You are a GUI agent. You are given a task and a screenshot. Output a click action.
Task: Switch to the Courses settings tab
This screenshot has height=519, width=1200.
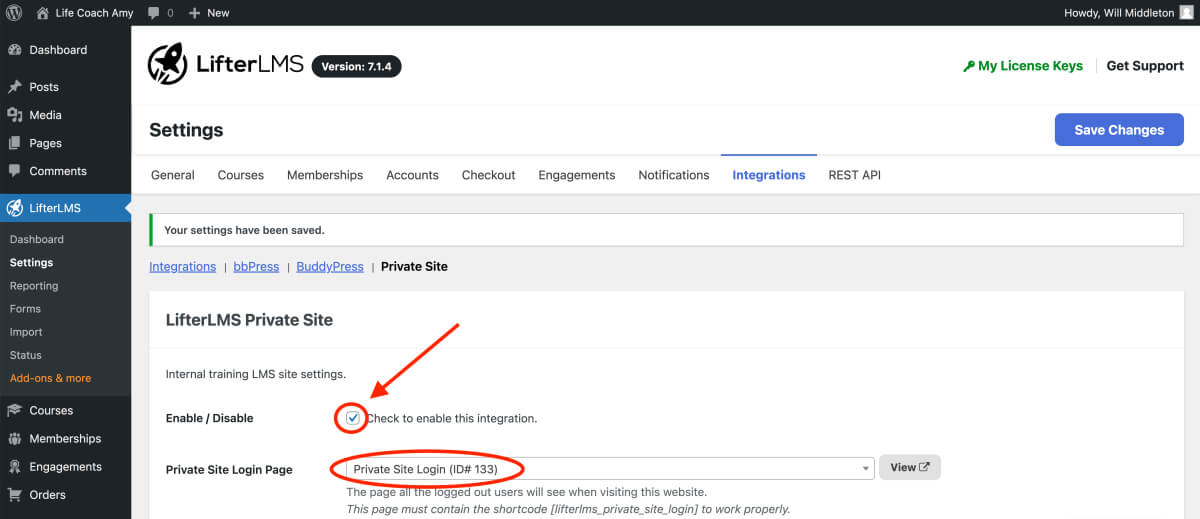pos(241,175)
